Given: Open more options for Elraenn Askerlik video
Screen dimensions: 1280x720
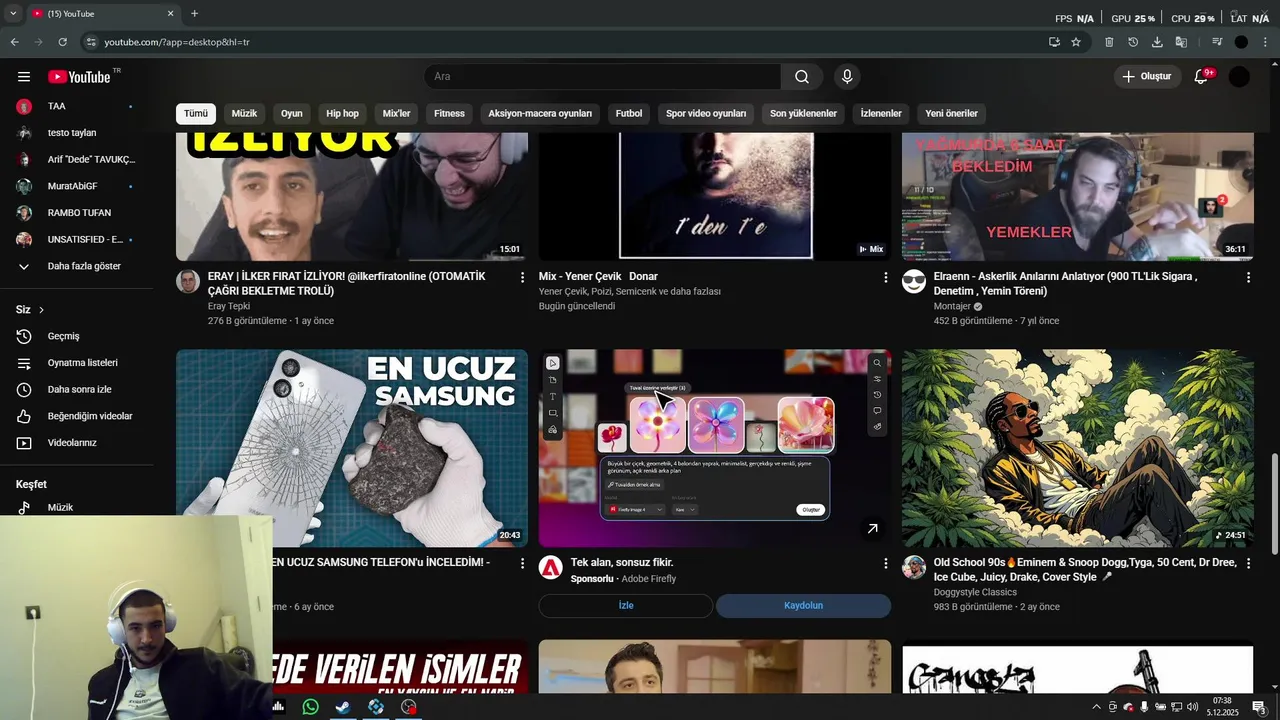Looking at the screenshot, I should 1248,277.
